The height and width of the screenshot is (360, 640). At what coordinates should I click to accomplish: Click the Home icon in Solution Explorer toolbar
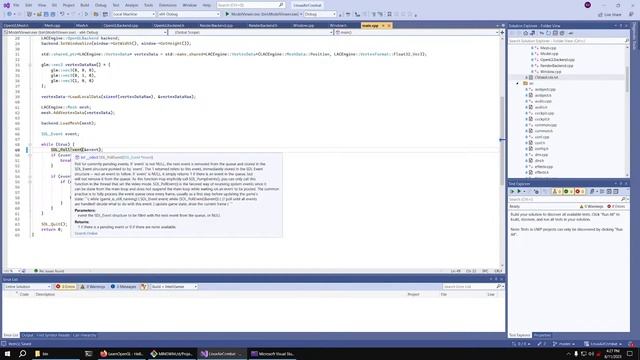(x=525, y=33)
